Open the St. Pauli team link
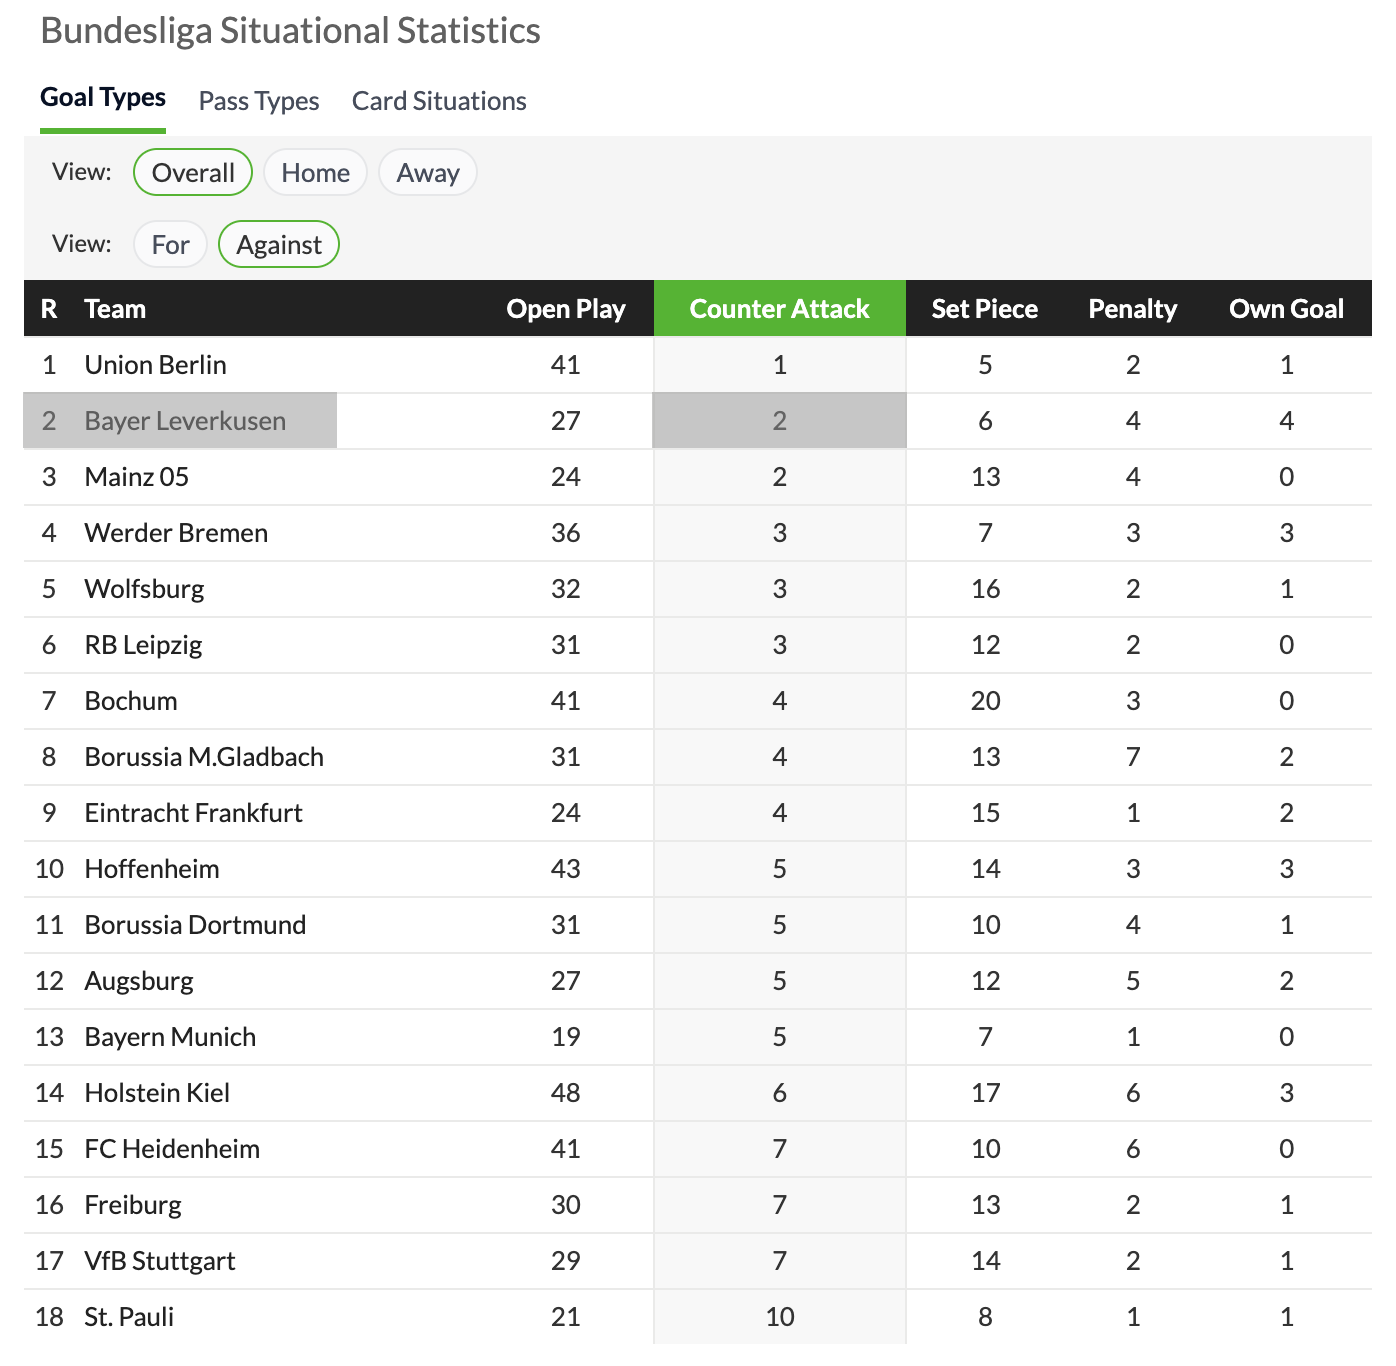Viewport: 1396px width, 1366px height. 129,1317
